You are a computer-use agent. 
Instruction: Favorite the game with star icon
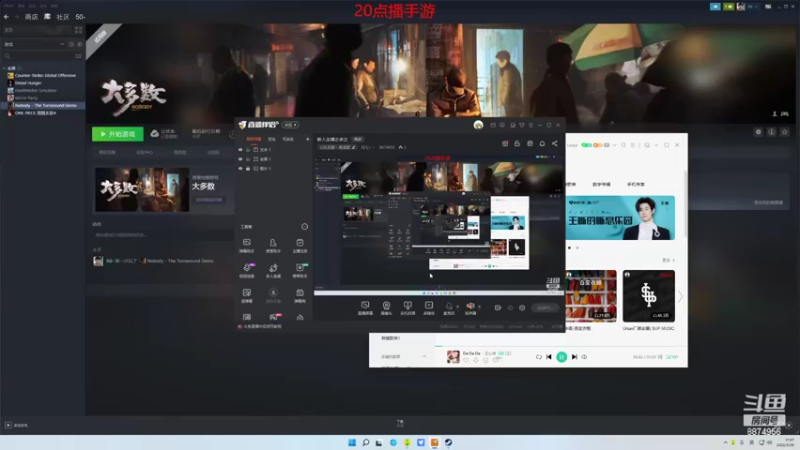click(785, 132)
